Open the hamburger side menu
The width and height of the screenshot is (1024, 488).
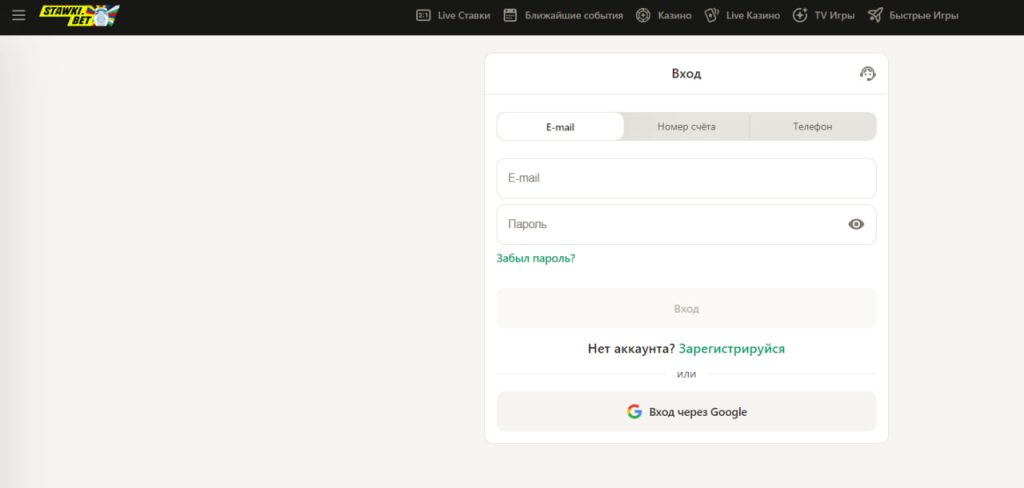pyautogui.click(x=18, y=15)
